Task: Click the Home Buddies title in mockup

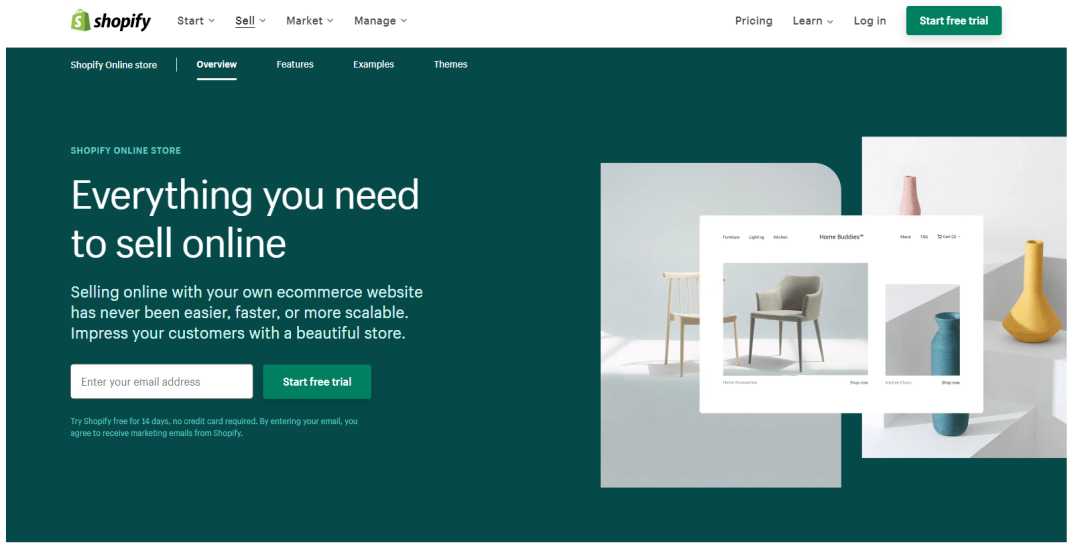Action: pyautogui.click(x=840, y=237)
